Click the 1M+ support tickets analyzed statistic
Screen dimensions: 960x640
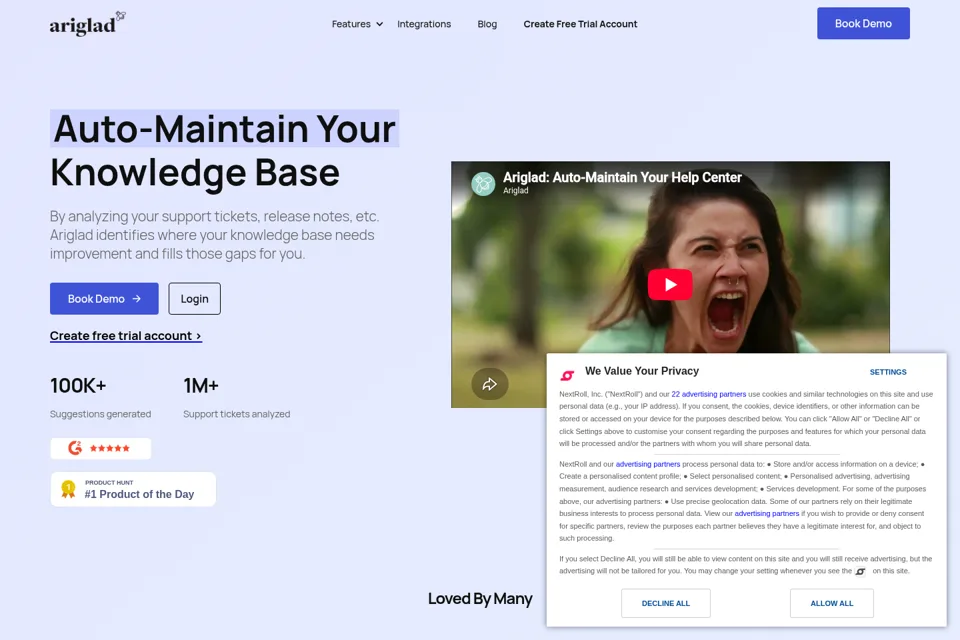pyautogui.click(x=236, y=398)
